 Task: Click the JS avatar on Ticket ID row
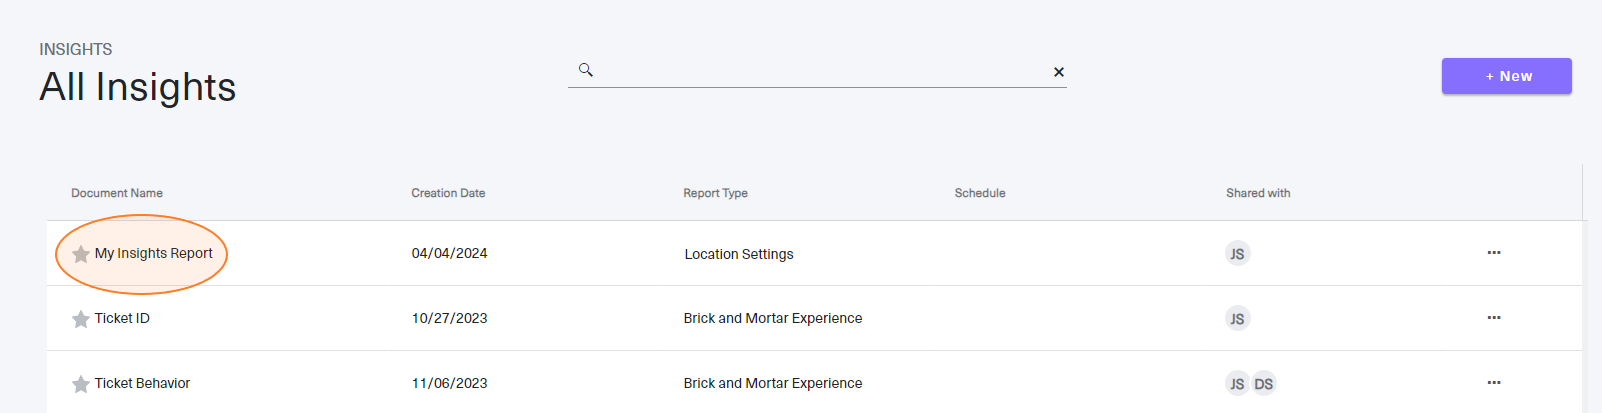coord(1238,319)
